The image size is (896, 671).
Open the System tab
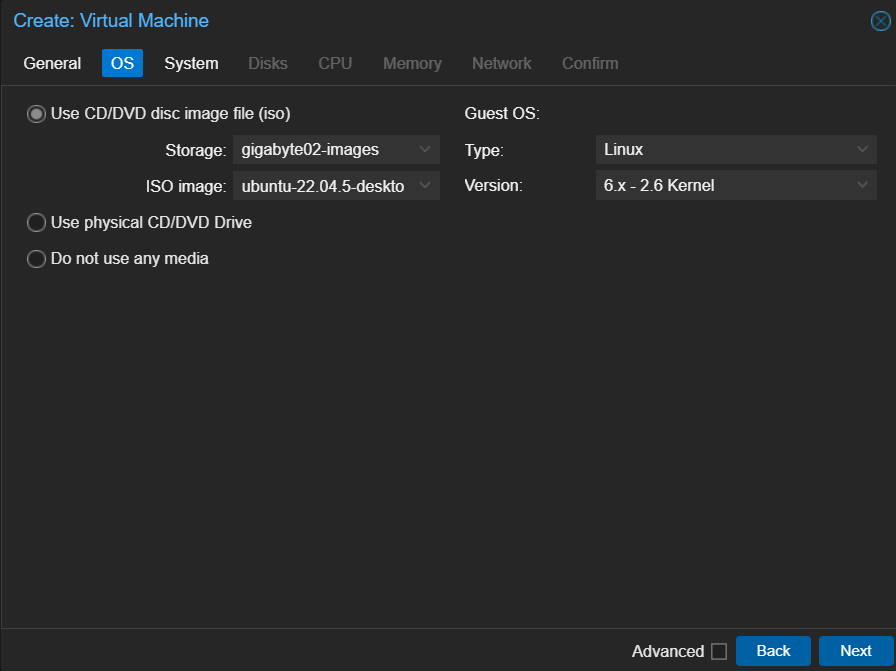pyautogui.click(x=191, y=63)
